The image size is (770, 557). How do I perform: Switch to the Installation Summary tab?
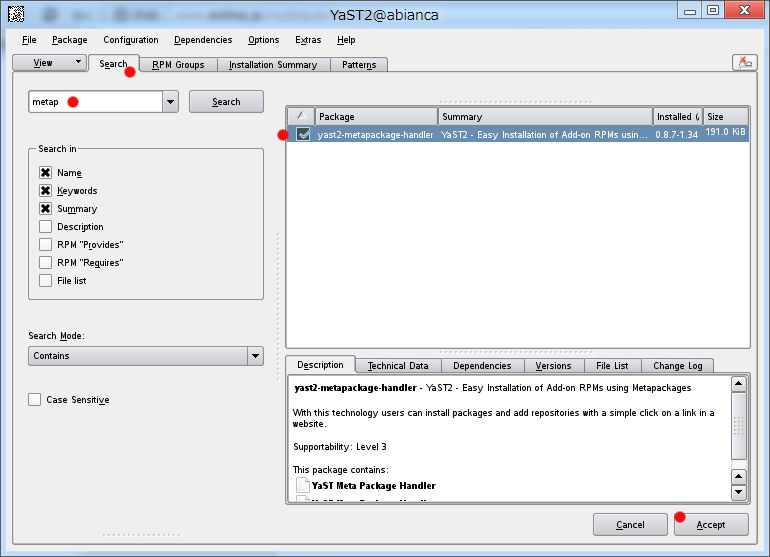click(273, 65)
